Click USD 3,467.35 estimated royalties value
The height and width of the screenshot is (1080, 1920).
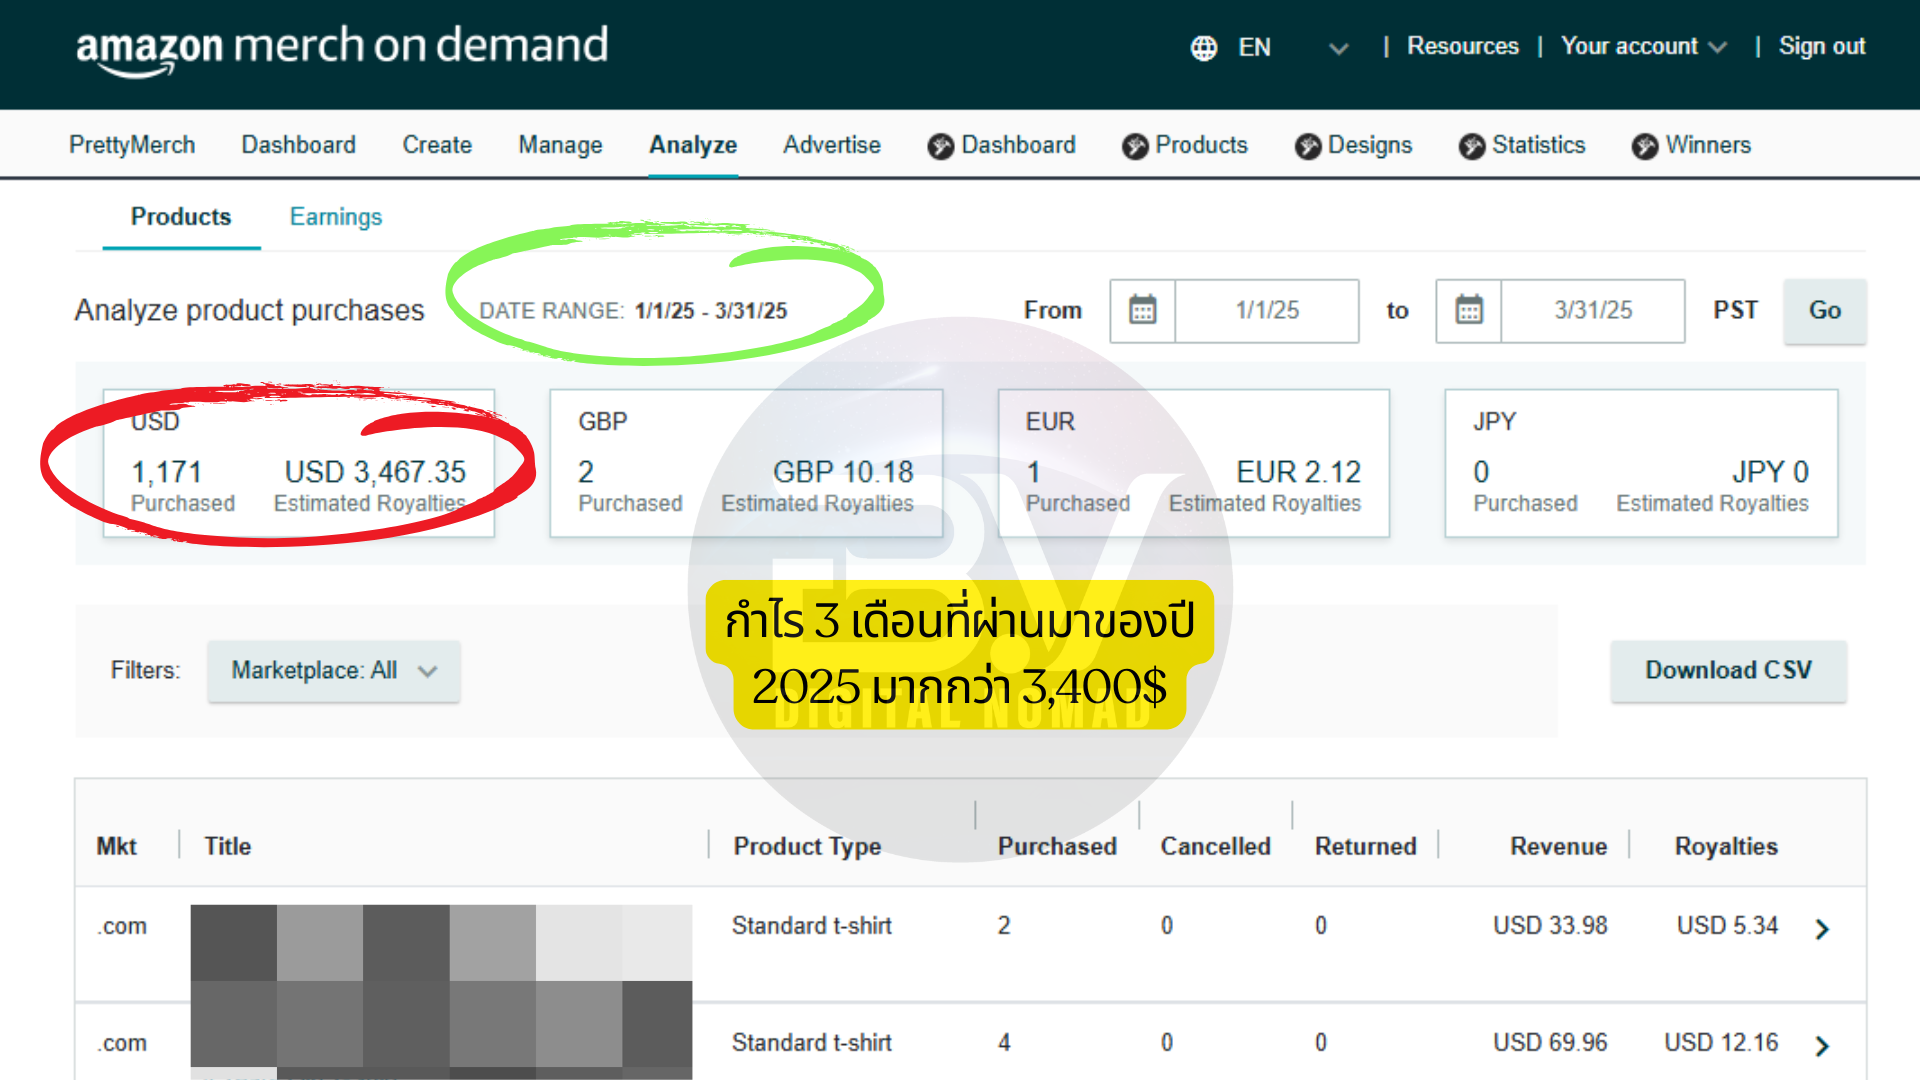pyautogui.click(x=375, y=472)
